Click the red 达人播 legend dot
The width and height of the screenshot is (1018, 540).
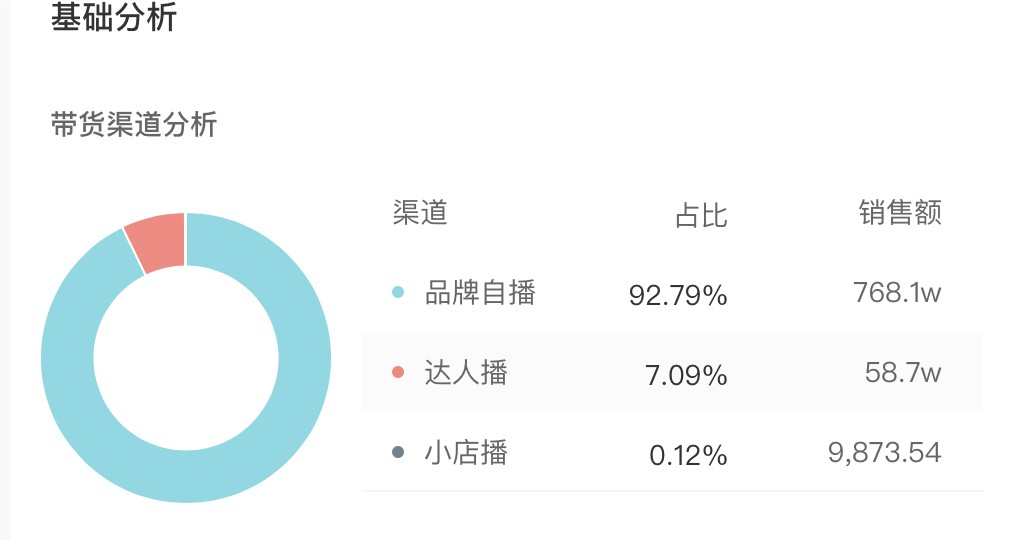click(398, 372)
